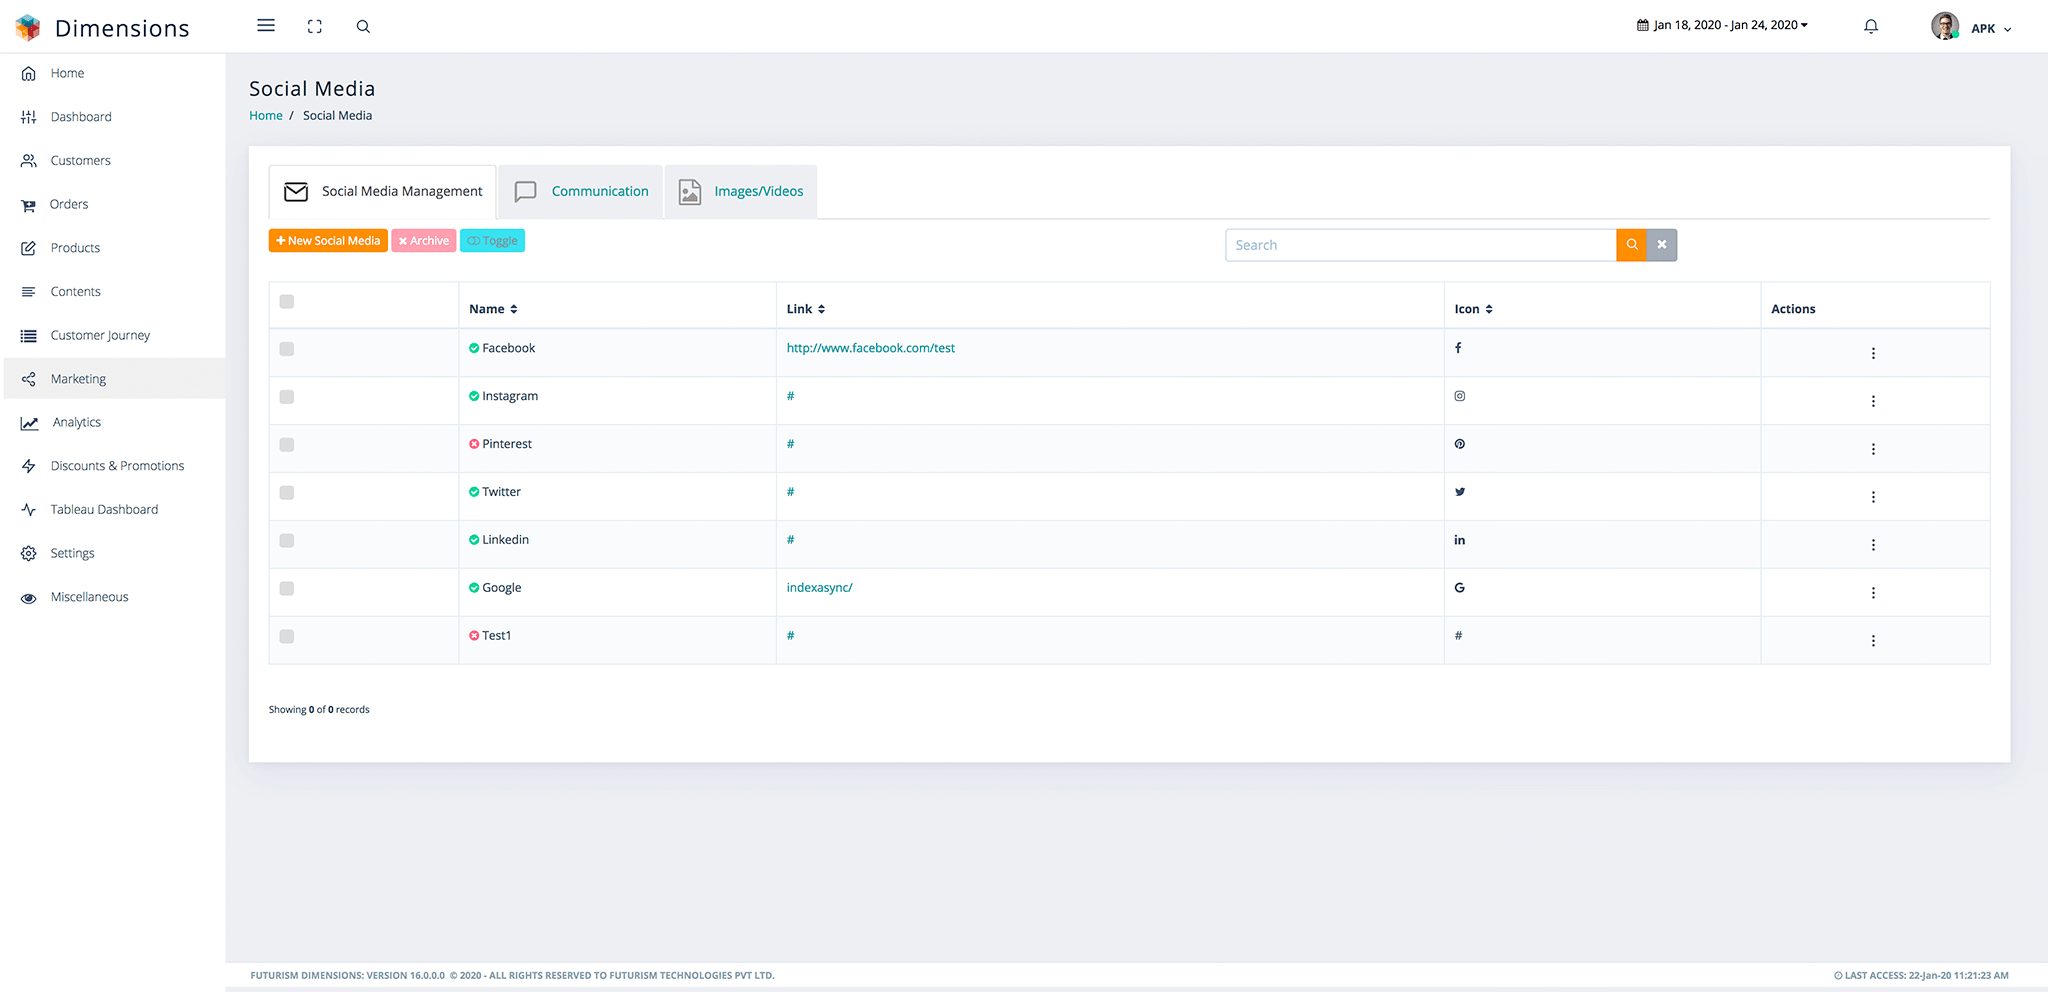Check the Facebook row checkbox

pos(287,349)
